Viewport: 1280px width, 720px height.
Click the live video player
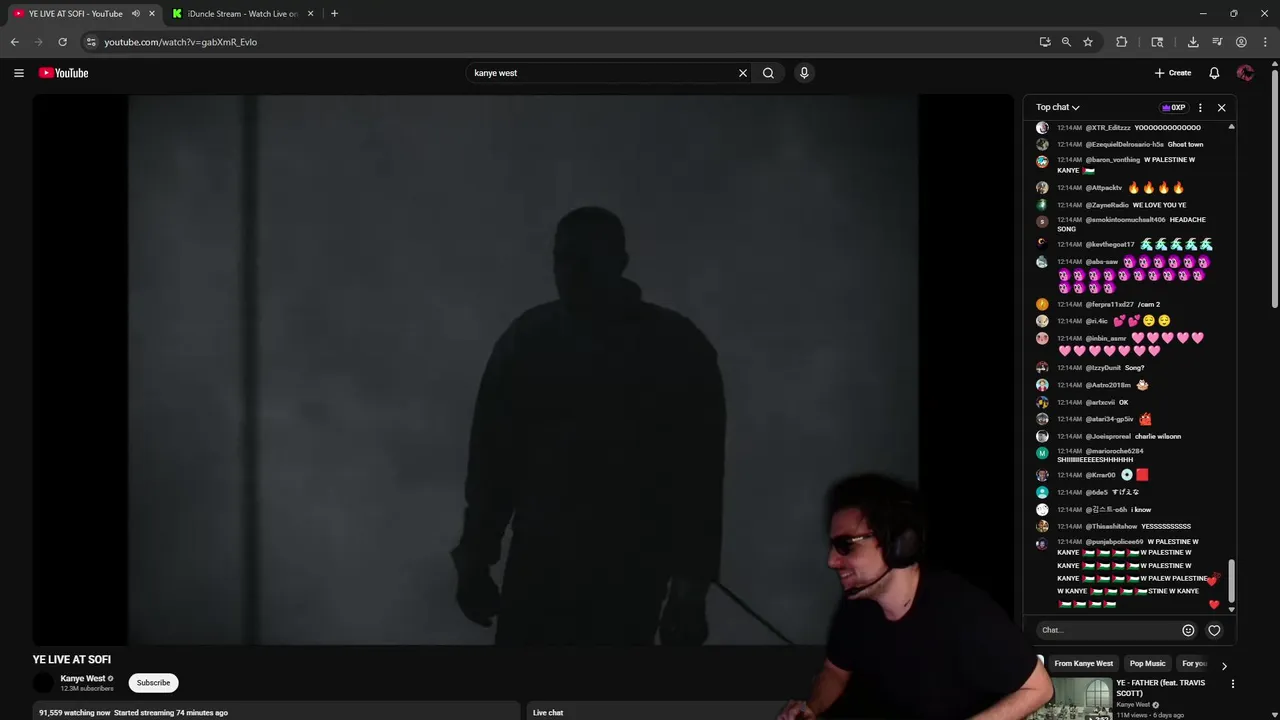(523, 370)
